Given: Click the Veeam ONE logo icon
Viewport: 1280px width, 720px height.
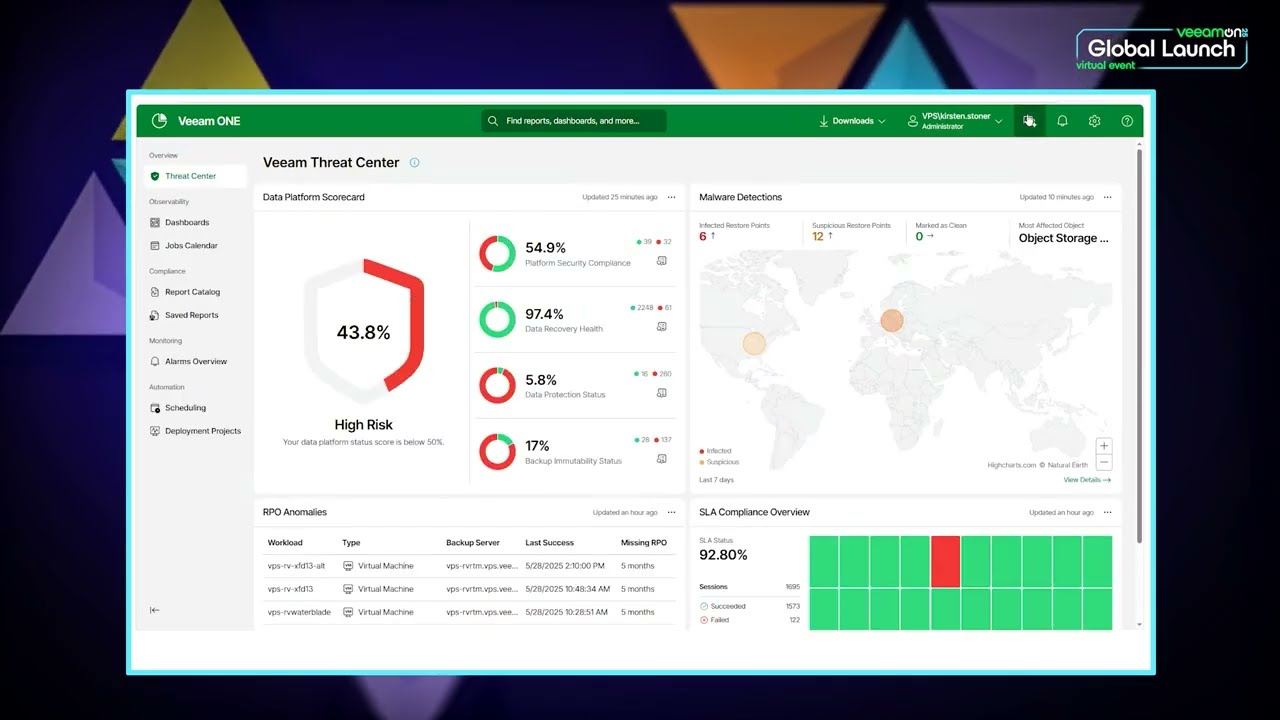Looking at the screenshot, I should (x=159, y=121).
